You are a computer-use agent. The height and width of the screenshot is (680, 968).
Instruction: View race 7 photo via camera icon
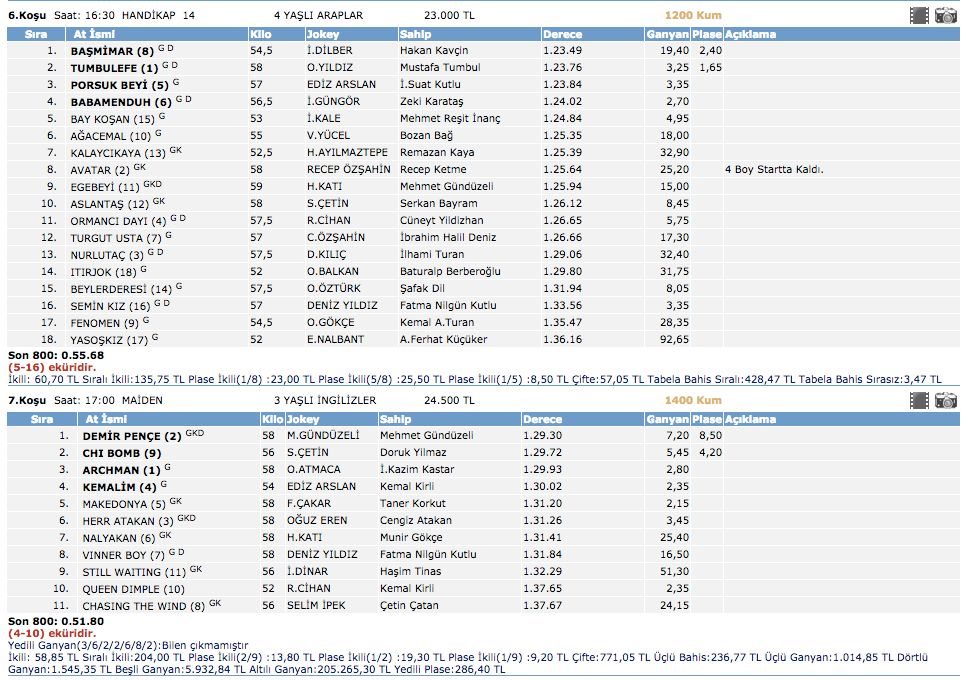945,401
